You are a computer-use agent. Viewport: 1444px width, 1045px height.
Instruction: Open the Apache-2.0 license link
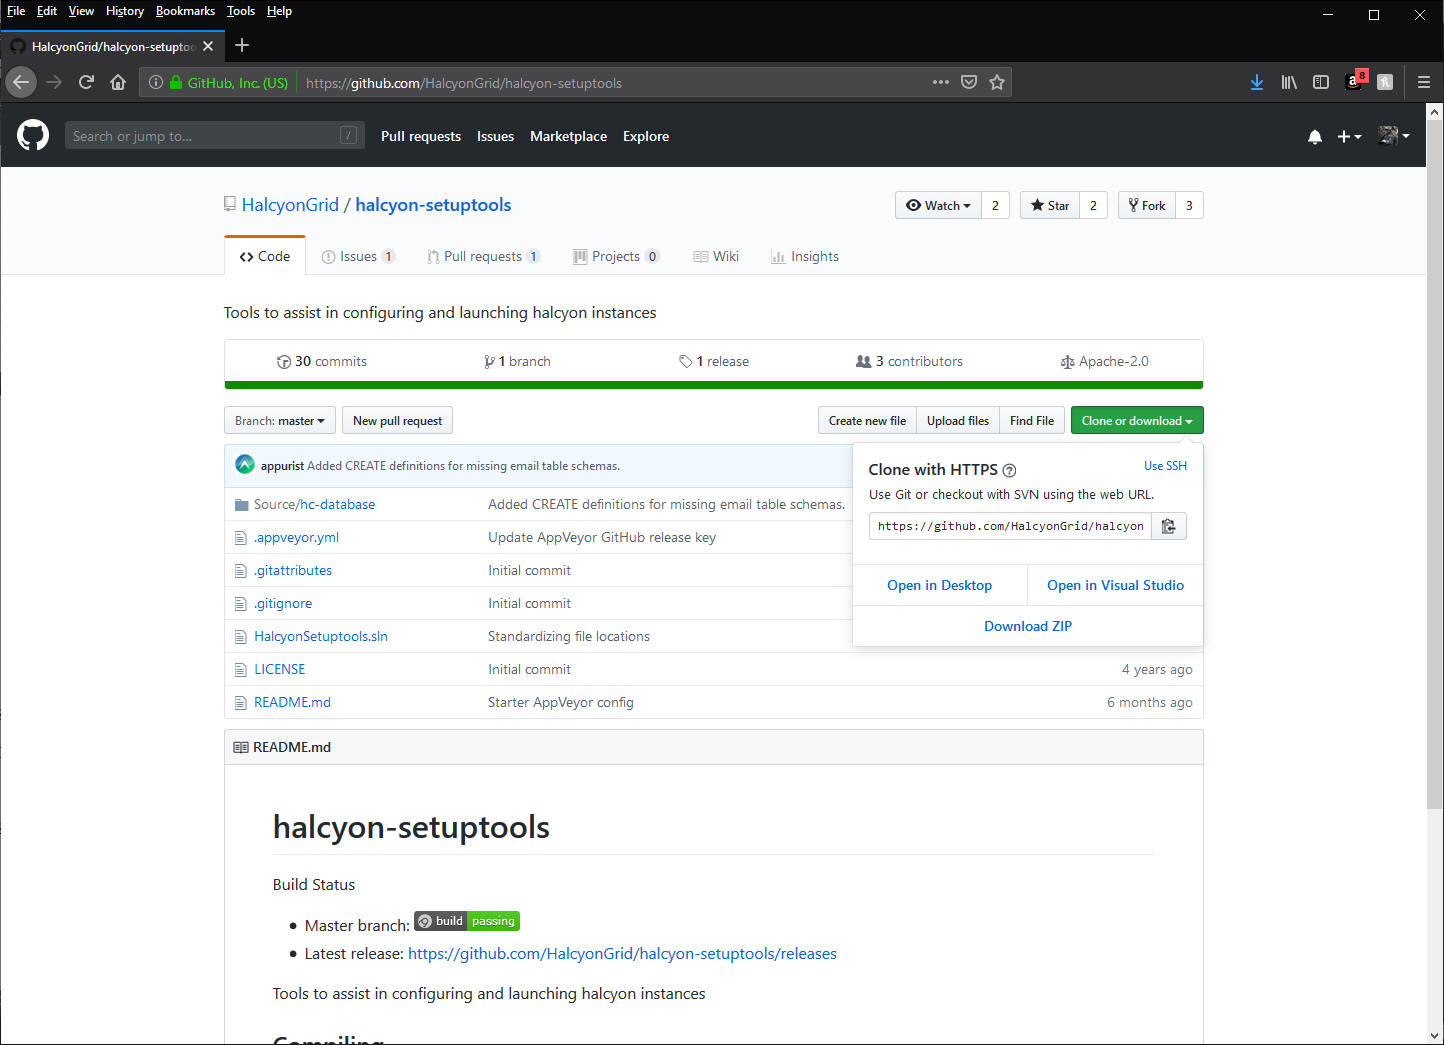(x=1104, y=361)
